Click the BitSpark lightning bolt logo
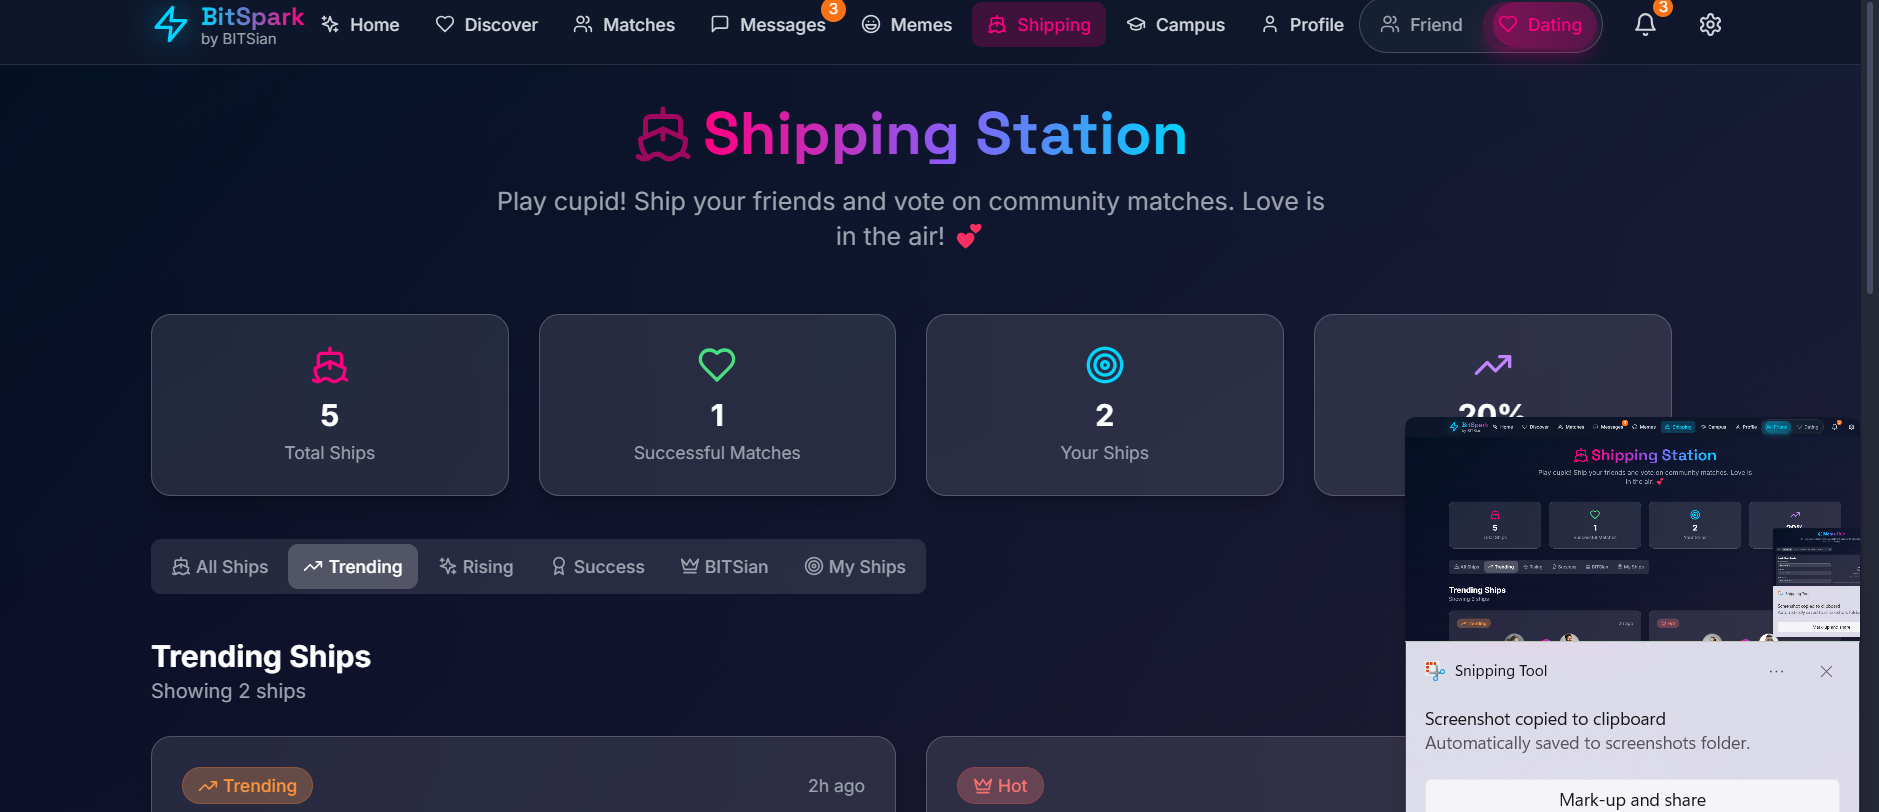Viewport: 1879px width, 812px height. tap(171, 24)
